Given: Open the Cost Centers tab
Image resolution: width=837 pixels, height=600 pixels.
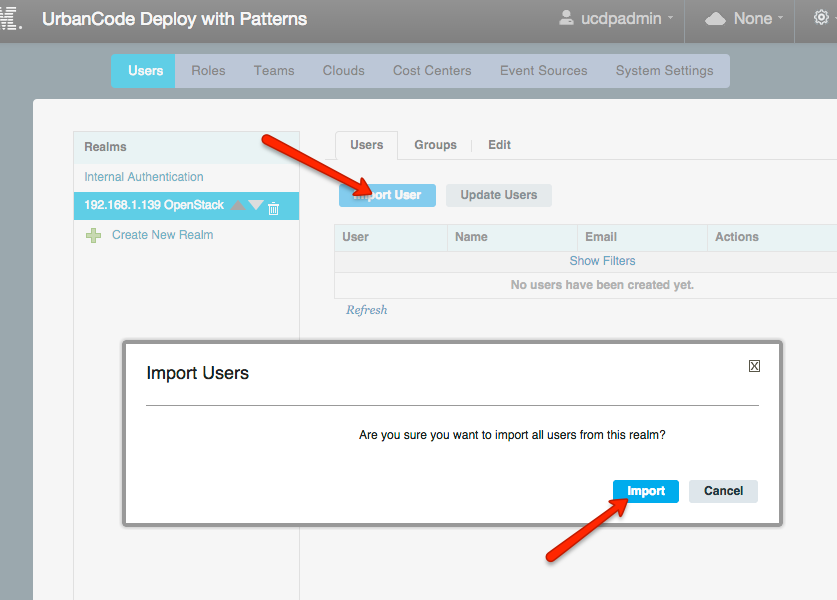Looking at the screenshot, I should [x=432, y=70].
